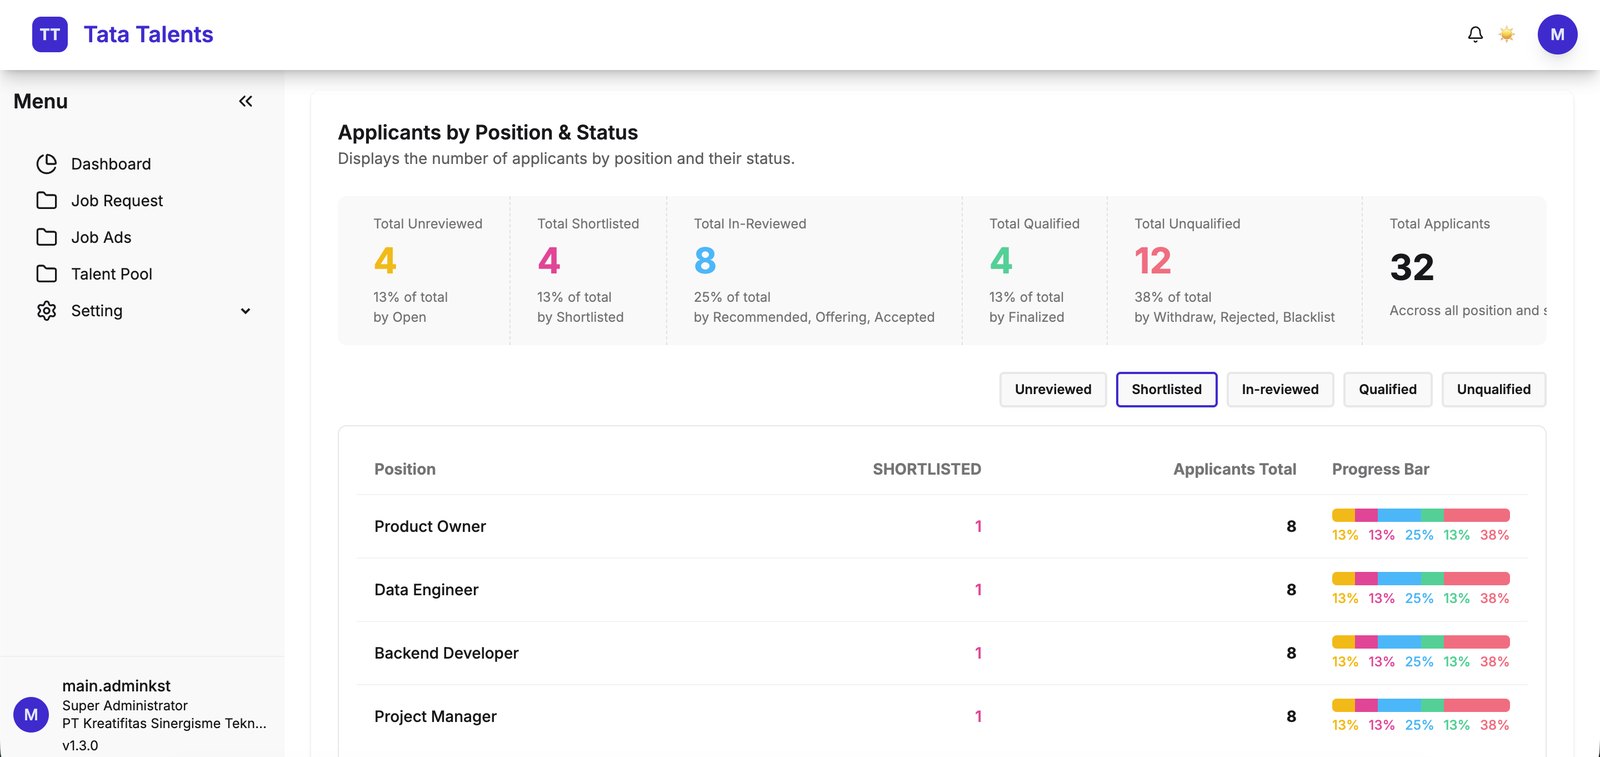Select the Backend Developer row name
Screen dimensions: 1600x757
[446, 653]
